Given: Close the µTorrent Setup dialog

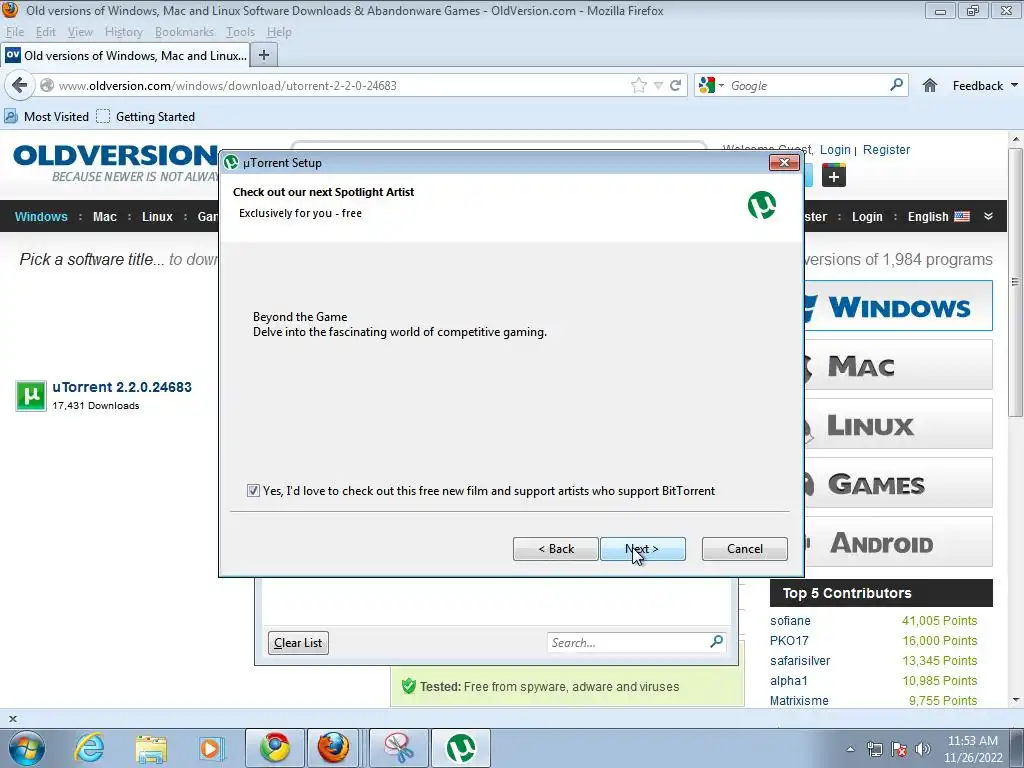Looking at the screenshot, I should [784, 163].
